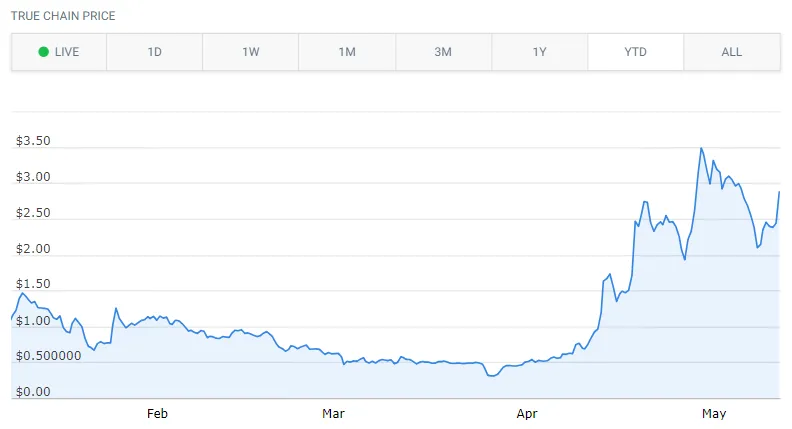
Task: Select the 1Y time range
Action: point(539,52)
